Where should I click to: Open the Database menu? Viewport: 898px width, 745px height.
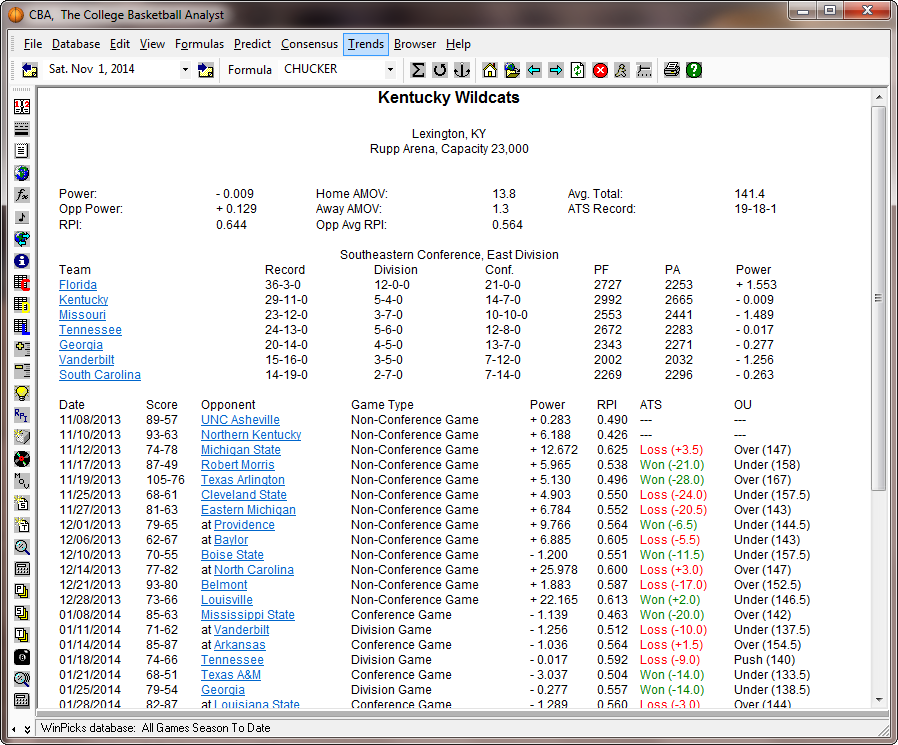click(x=76, y=44)
